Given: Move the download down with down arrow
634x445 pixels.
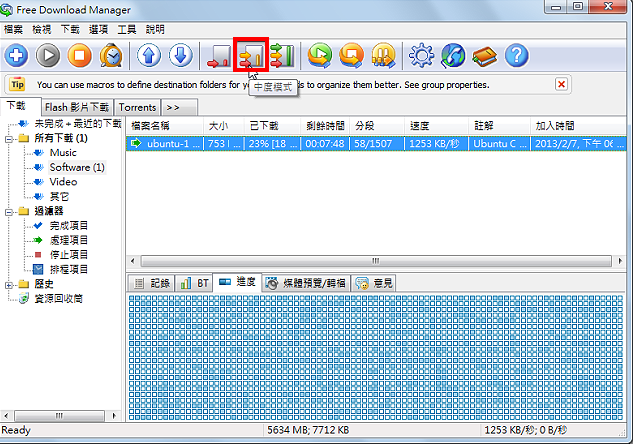Looking at the screenshot, I should [x=180, y=55].
